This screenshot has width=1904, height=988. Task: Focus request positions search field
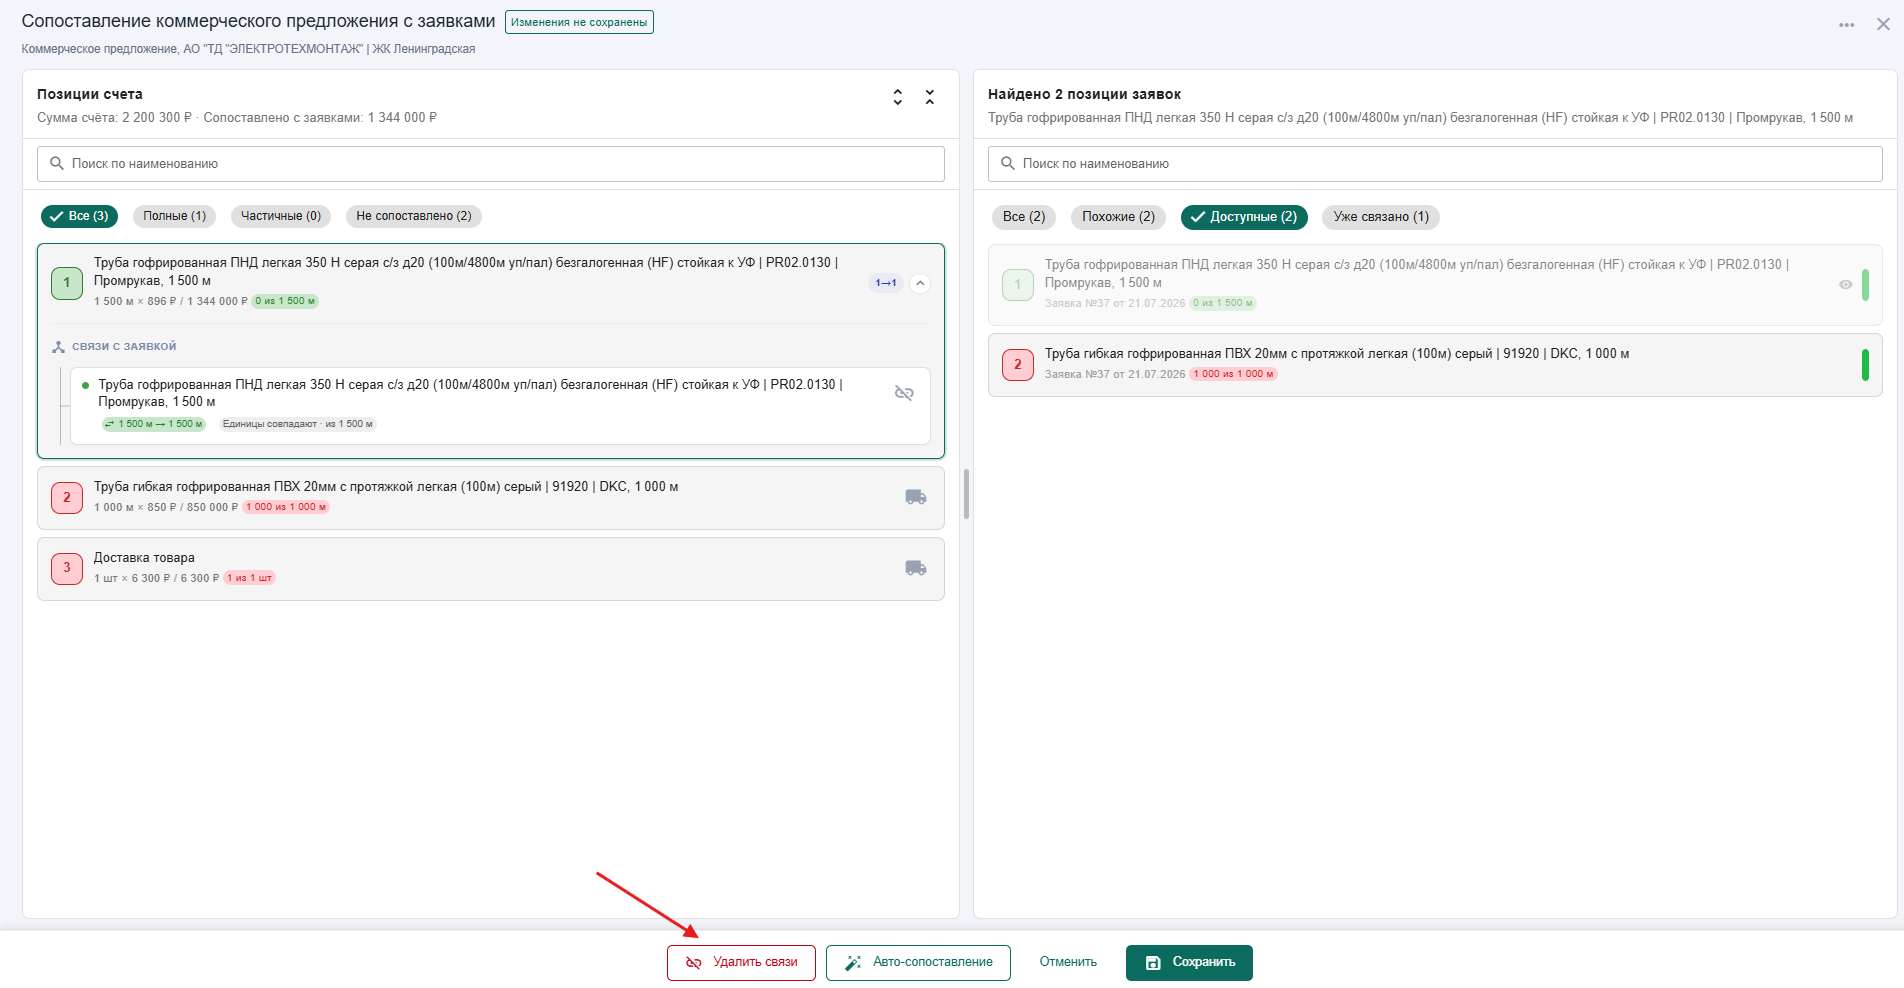(x=1435, y=164)
